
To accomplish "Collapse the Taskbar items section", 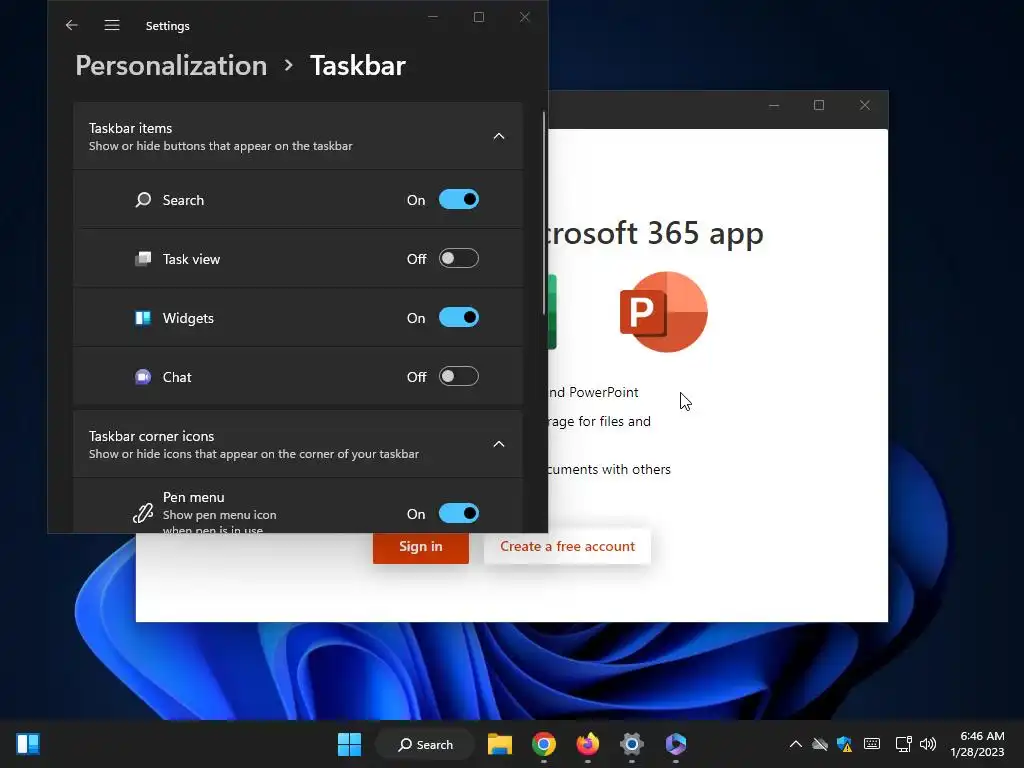I will point(499,136).
